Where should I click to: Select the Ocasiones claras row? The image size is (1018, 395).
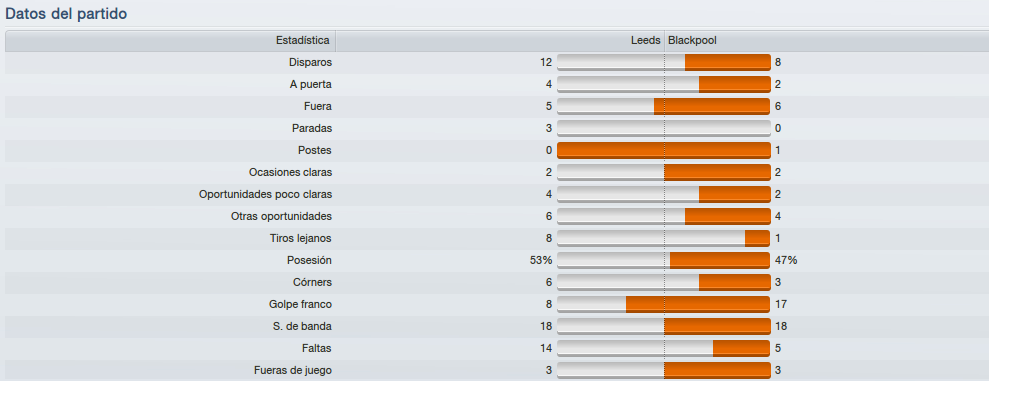tap(497, 173)
